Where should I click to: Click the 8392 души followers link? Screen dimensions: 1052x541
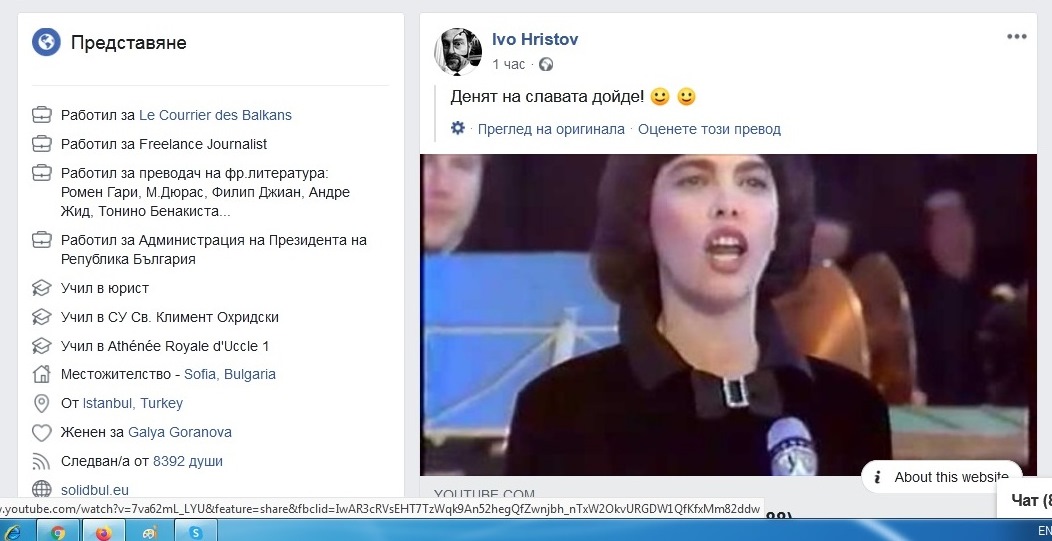(188, 461)
